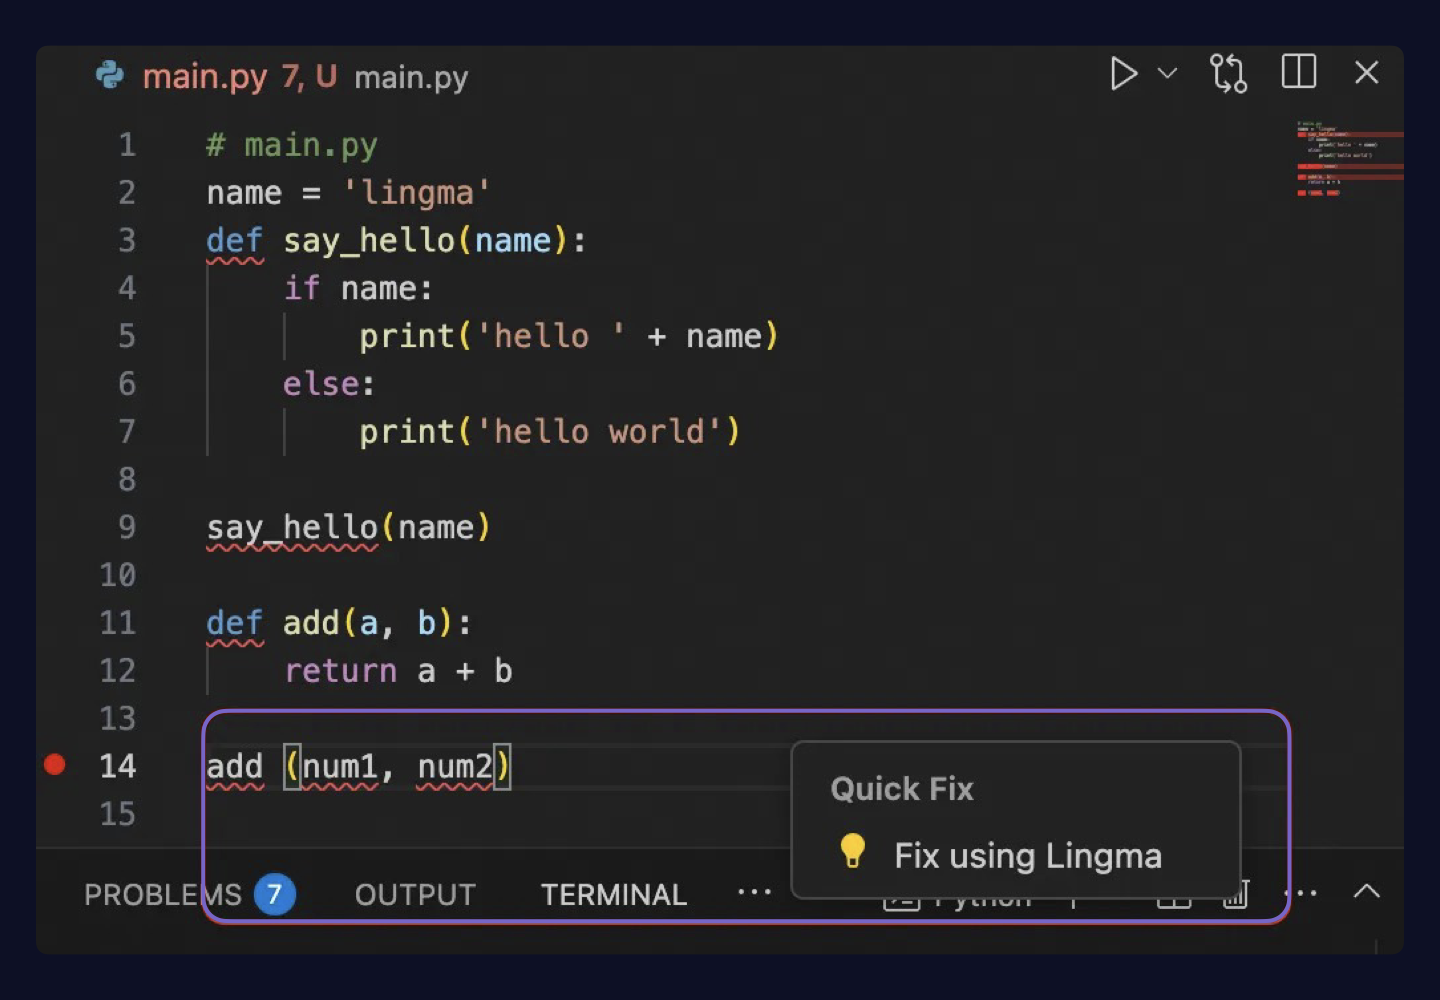The height and width of the screenshot is (1000, 1440).
Task: Expand the run options chevron beside the play button
Action: 1167,73
